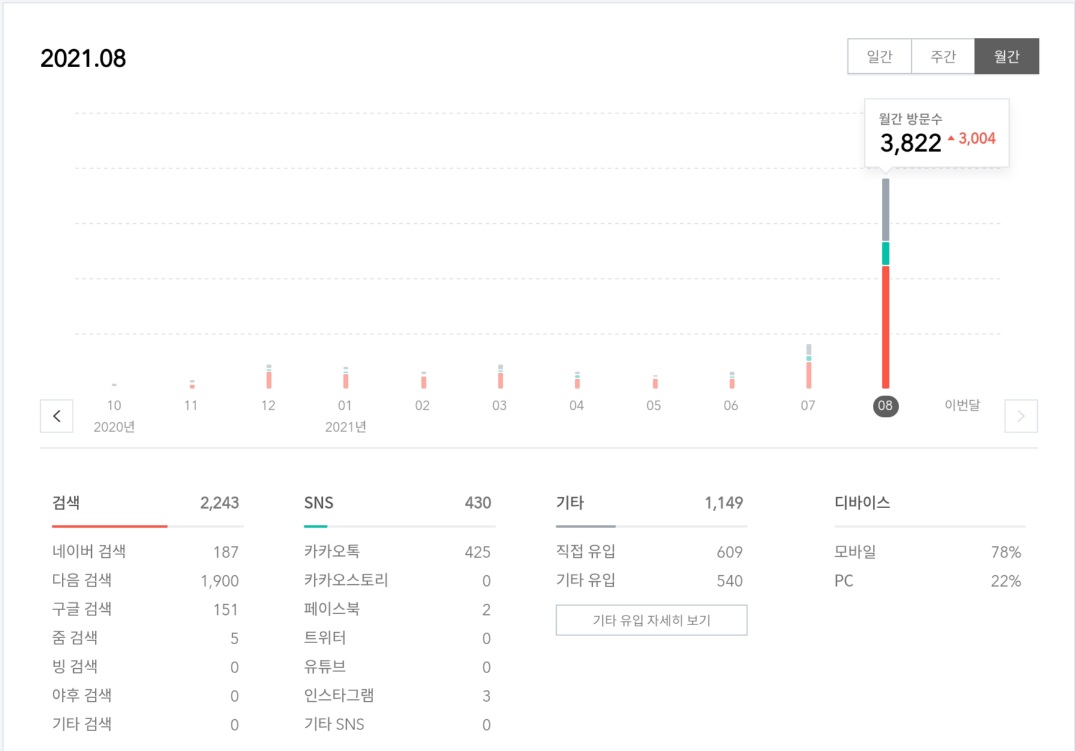Screen dimensions: 1075x751
Task: Click the 기타 SNS row
Action: tap(398, 724)
